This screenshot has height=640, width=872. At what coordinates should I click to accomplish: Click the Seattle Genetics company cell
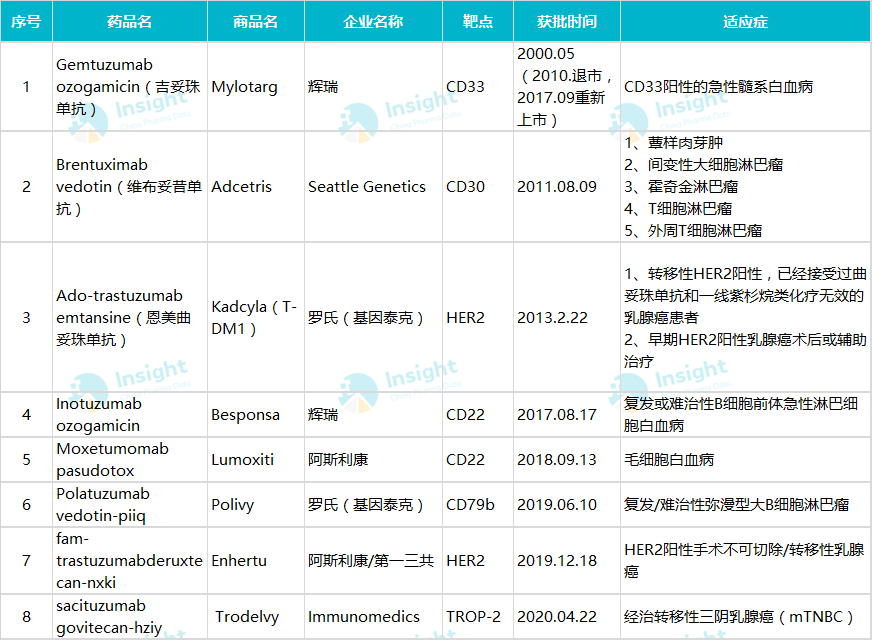[x=373, y=187]
